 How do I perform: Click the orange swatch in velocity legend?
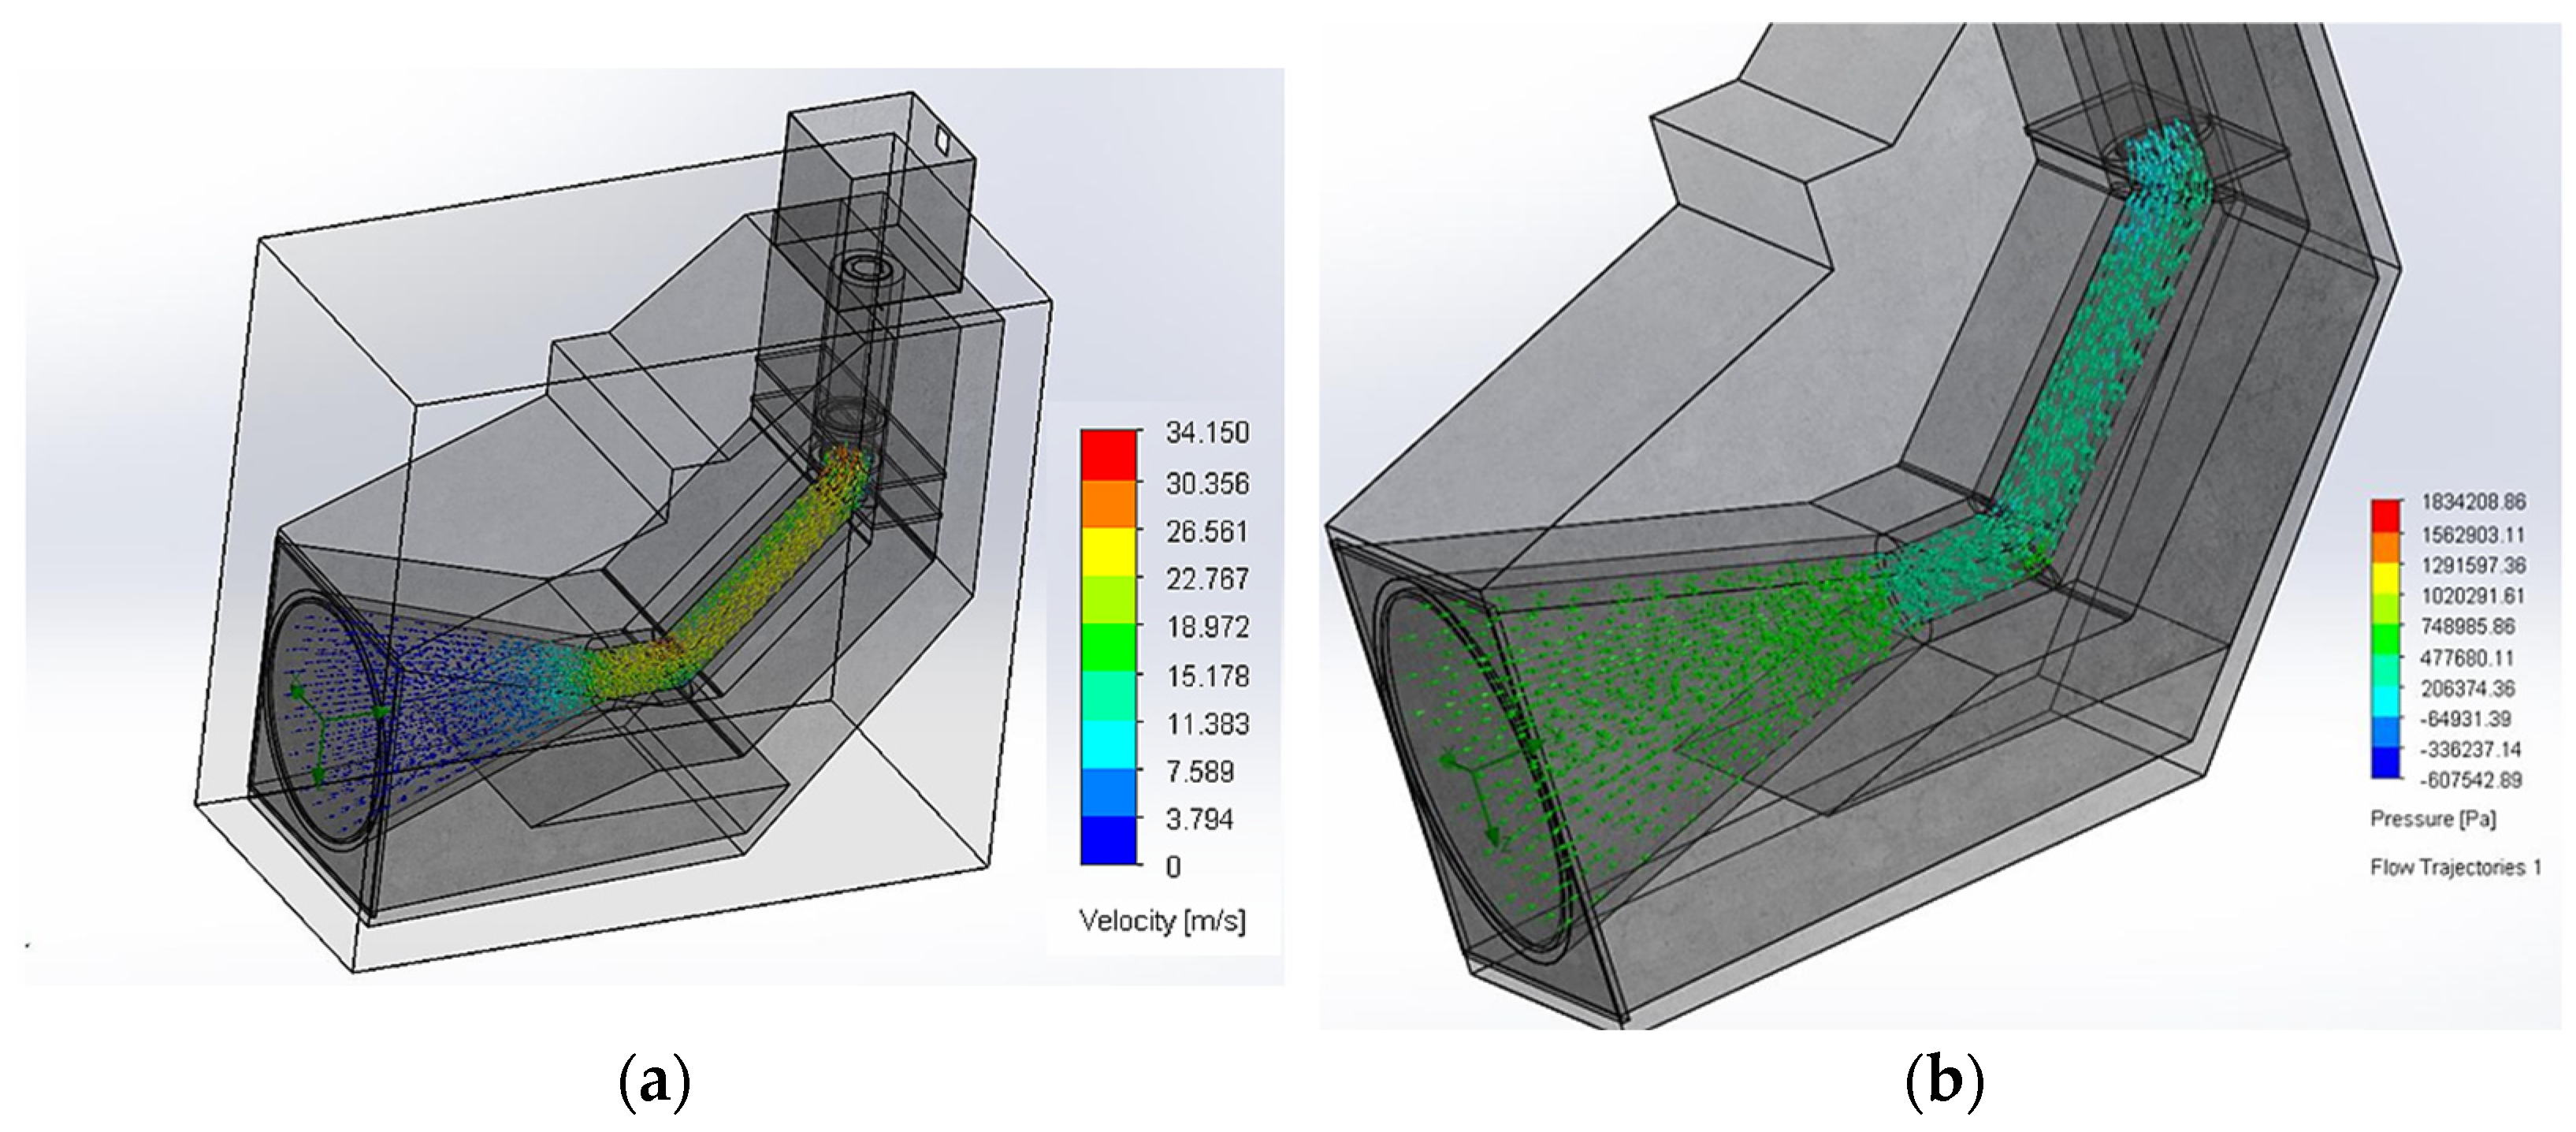coord(1108,504)
